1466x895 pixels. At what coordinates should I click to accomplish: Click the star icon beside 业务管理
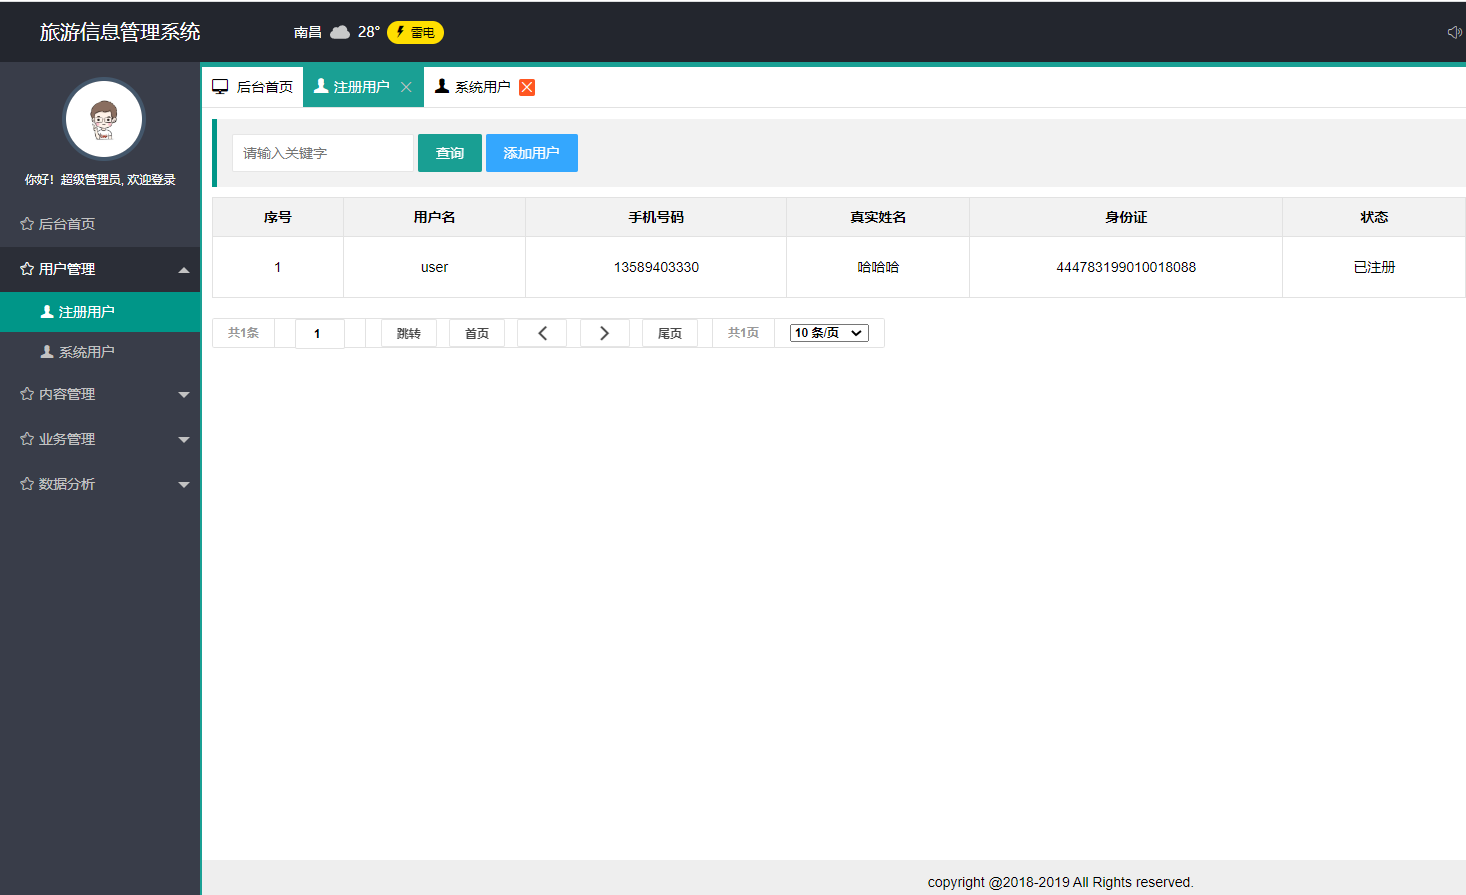27,439
